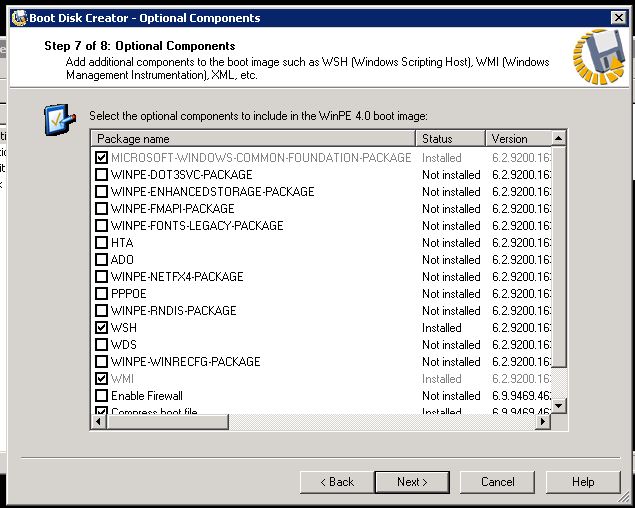Click Enable Firewall version 6.9.9469 cell

[521, 396]
